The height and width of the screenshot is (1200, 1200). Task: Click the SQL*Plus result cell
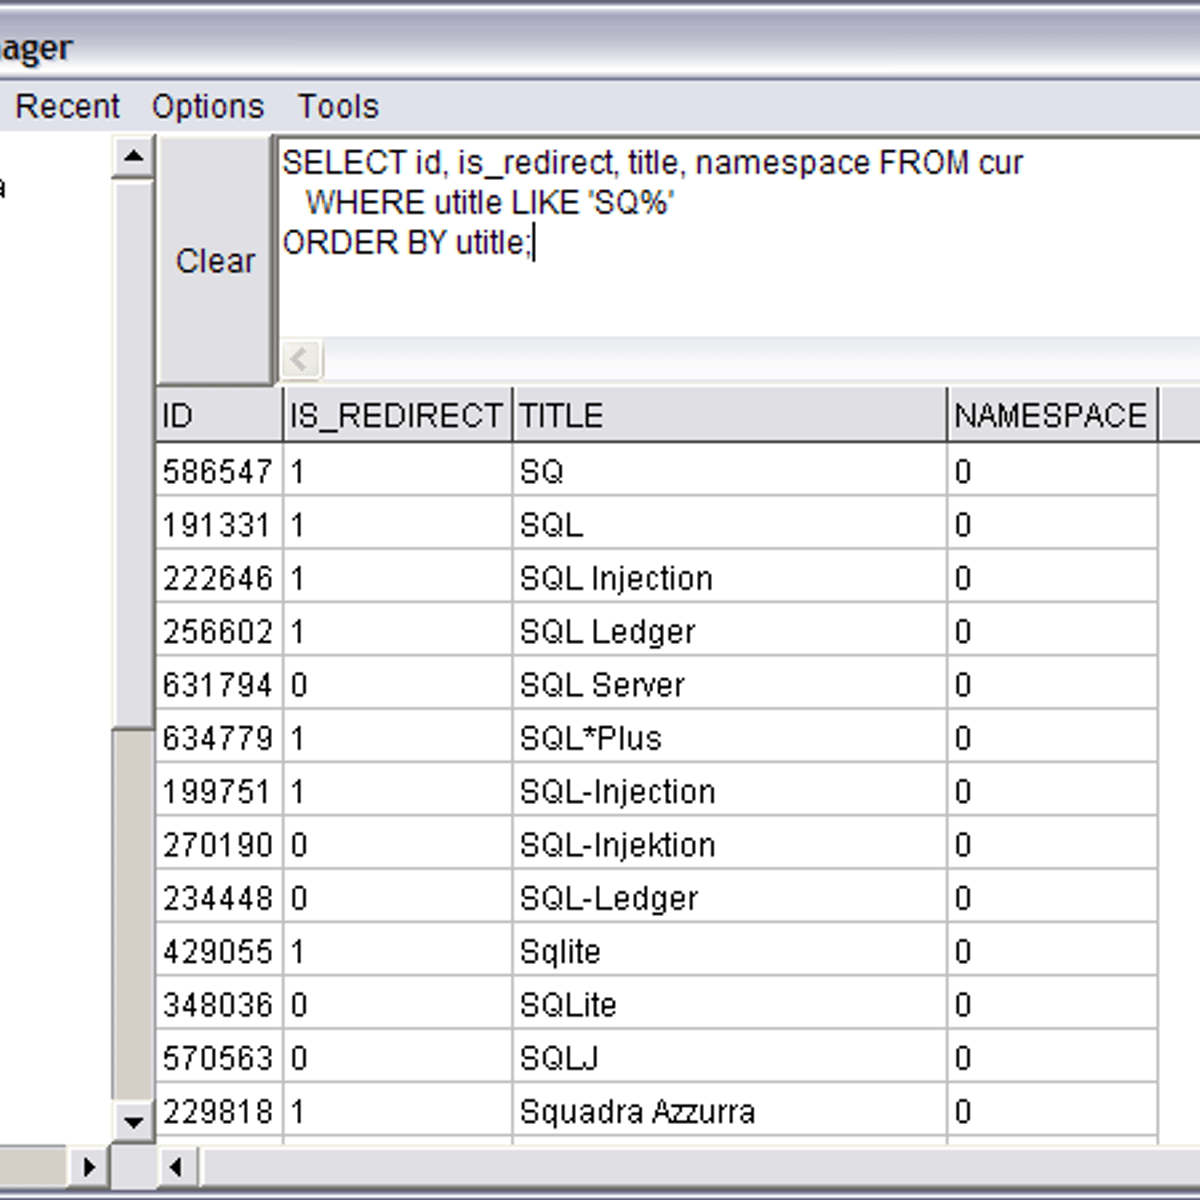[x=590, y=738]
